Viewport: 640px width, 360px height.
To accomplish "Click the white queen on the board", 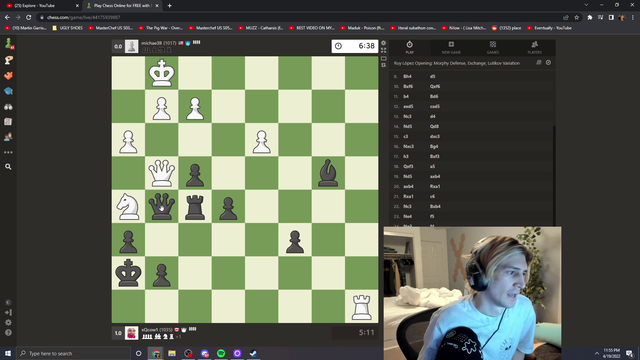I will [x=162, y=173].
